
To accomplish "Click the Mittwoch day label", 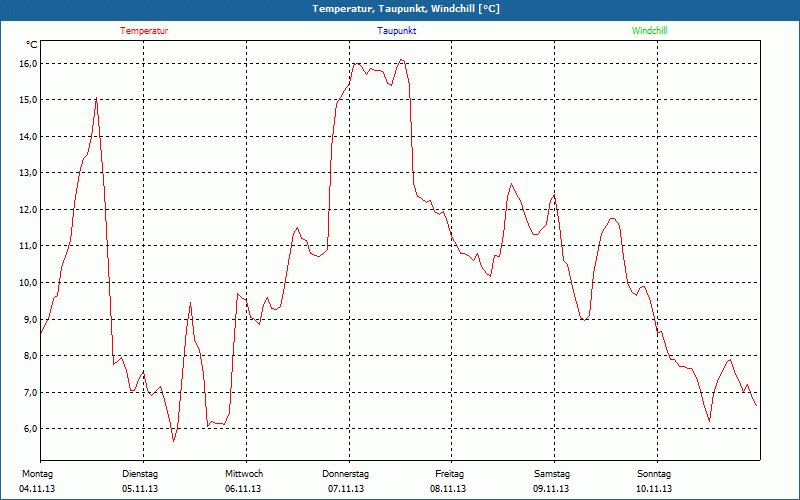I will [x=244, y=474].
